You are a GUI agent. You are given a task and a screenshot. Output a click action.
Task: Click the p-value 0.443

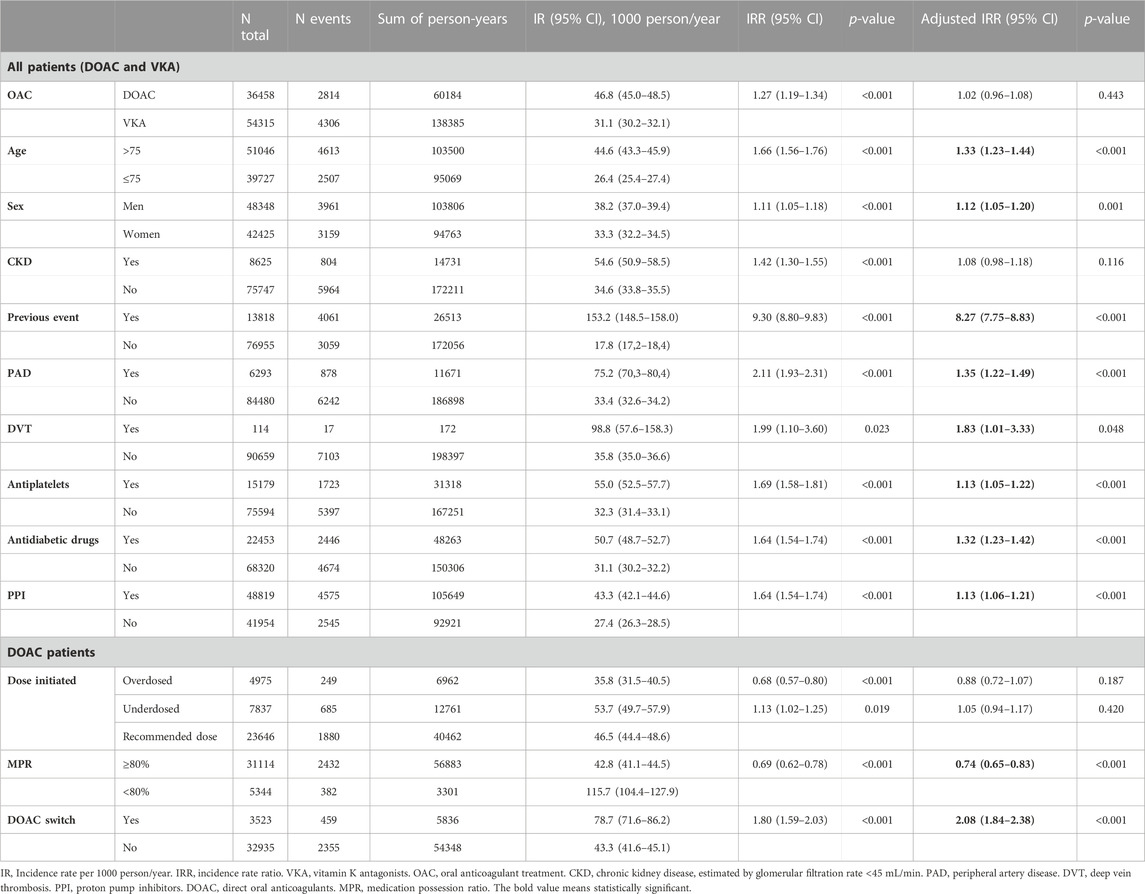[x=1111, y=95]
